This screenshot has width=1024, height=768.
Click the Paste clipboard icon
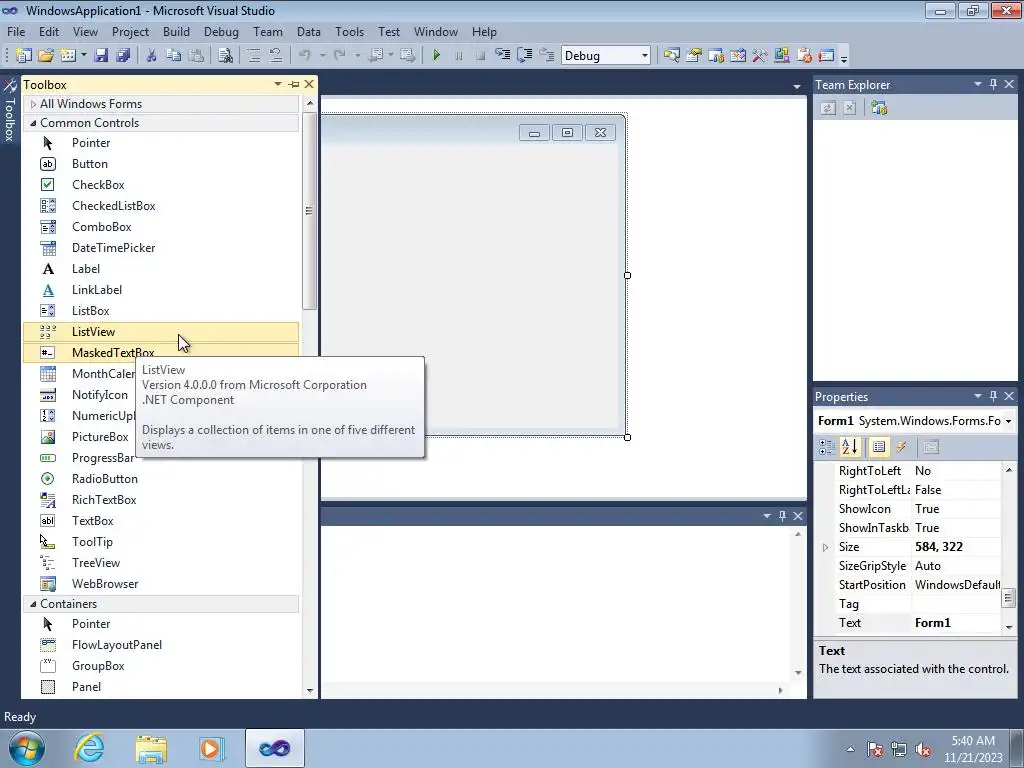(x=195, y=56)
